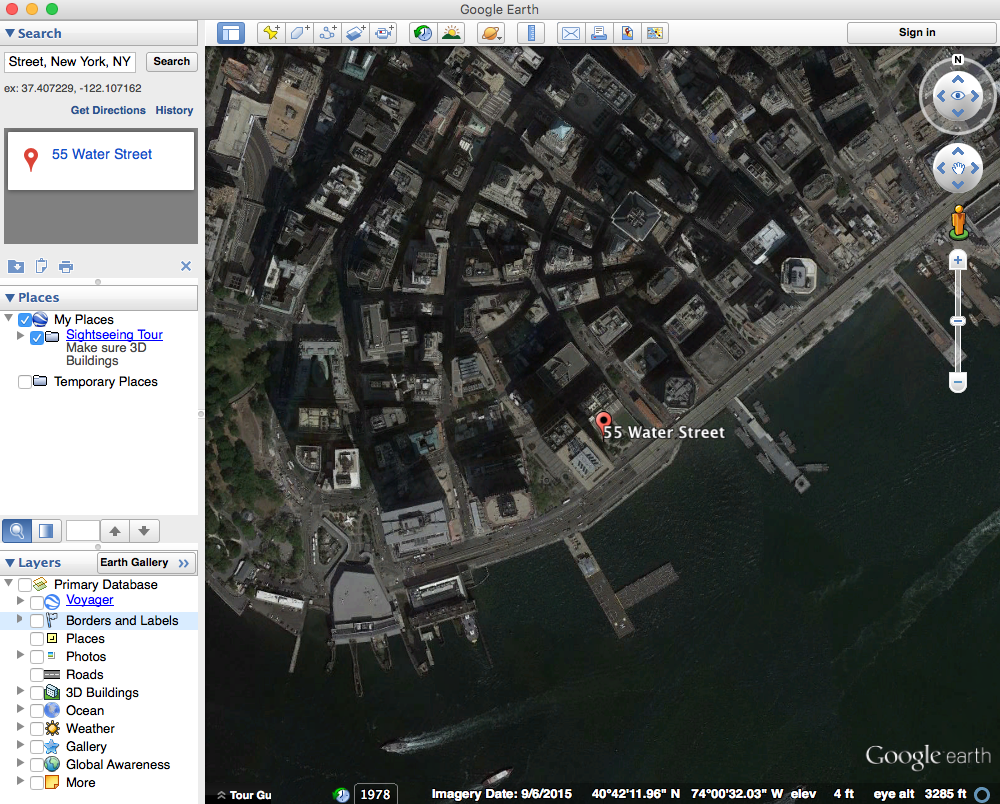Click the Add Path tool
Viewport: 1000px width, 804px height.
click(x=328, y=33)
